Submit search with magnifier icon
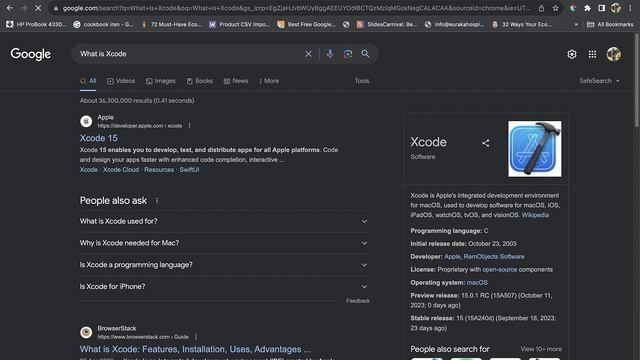This screenshot has height=360, width=640. [x=365, y=54]
